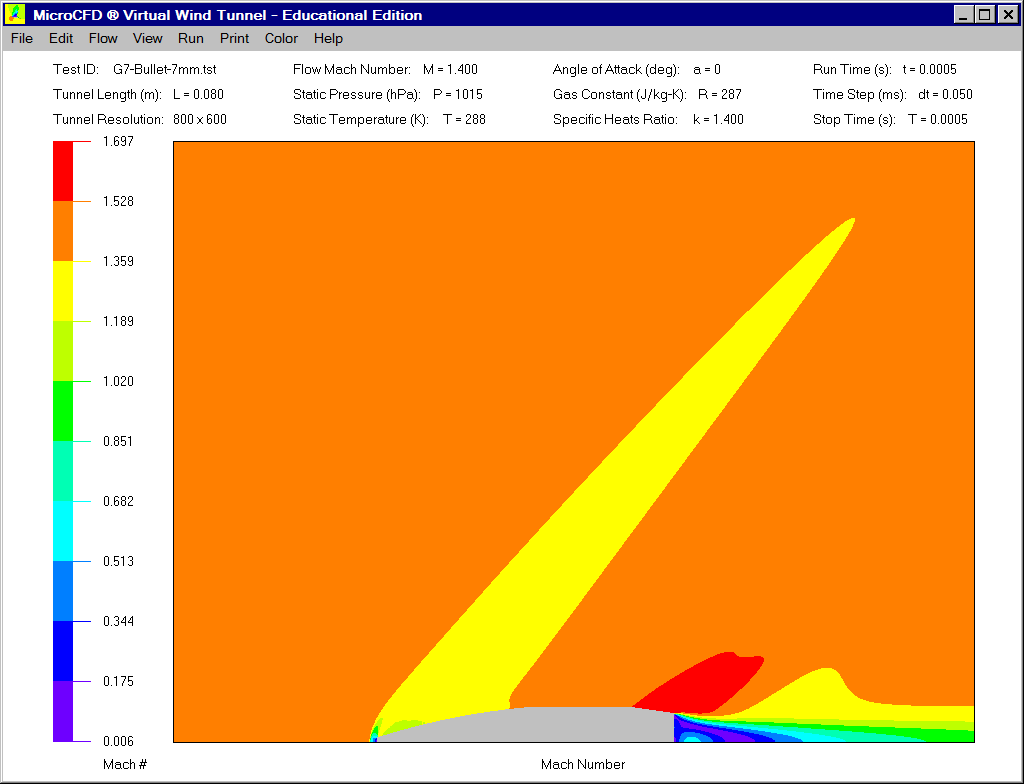Click the MicroCFD application icon in title bar

(x=15, y=14)
